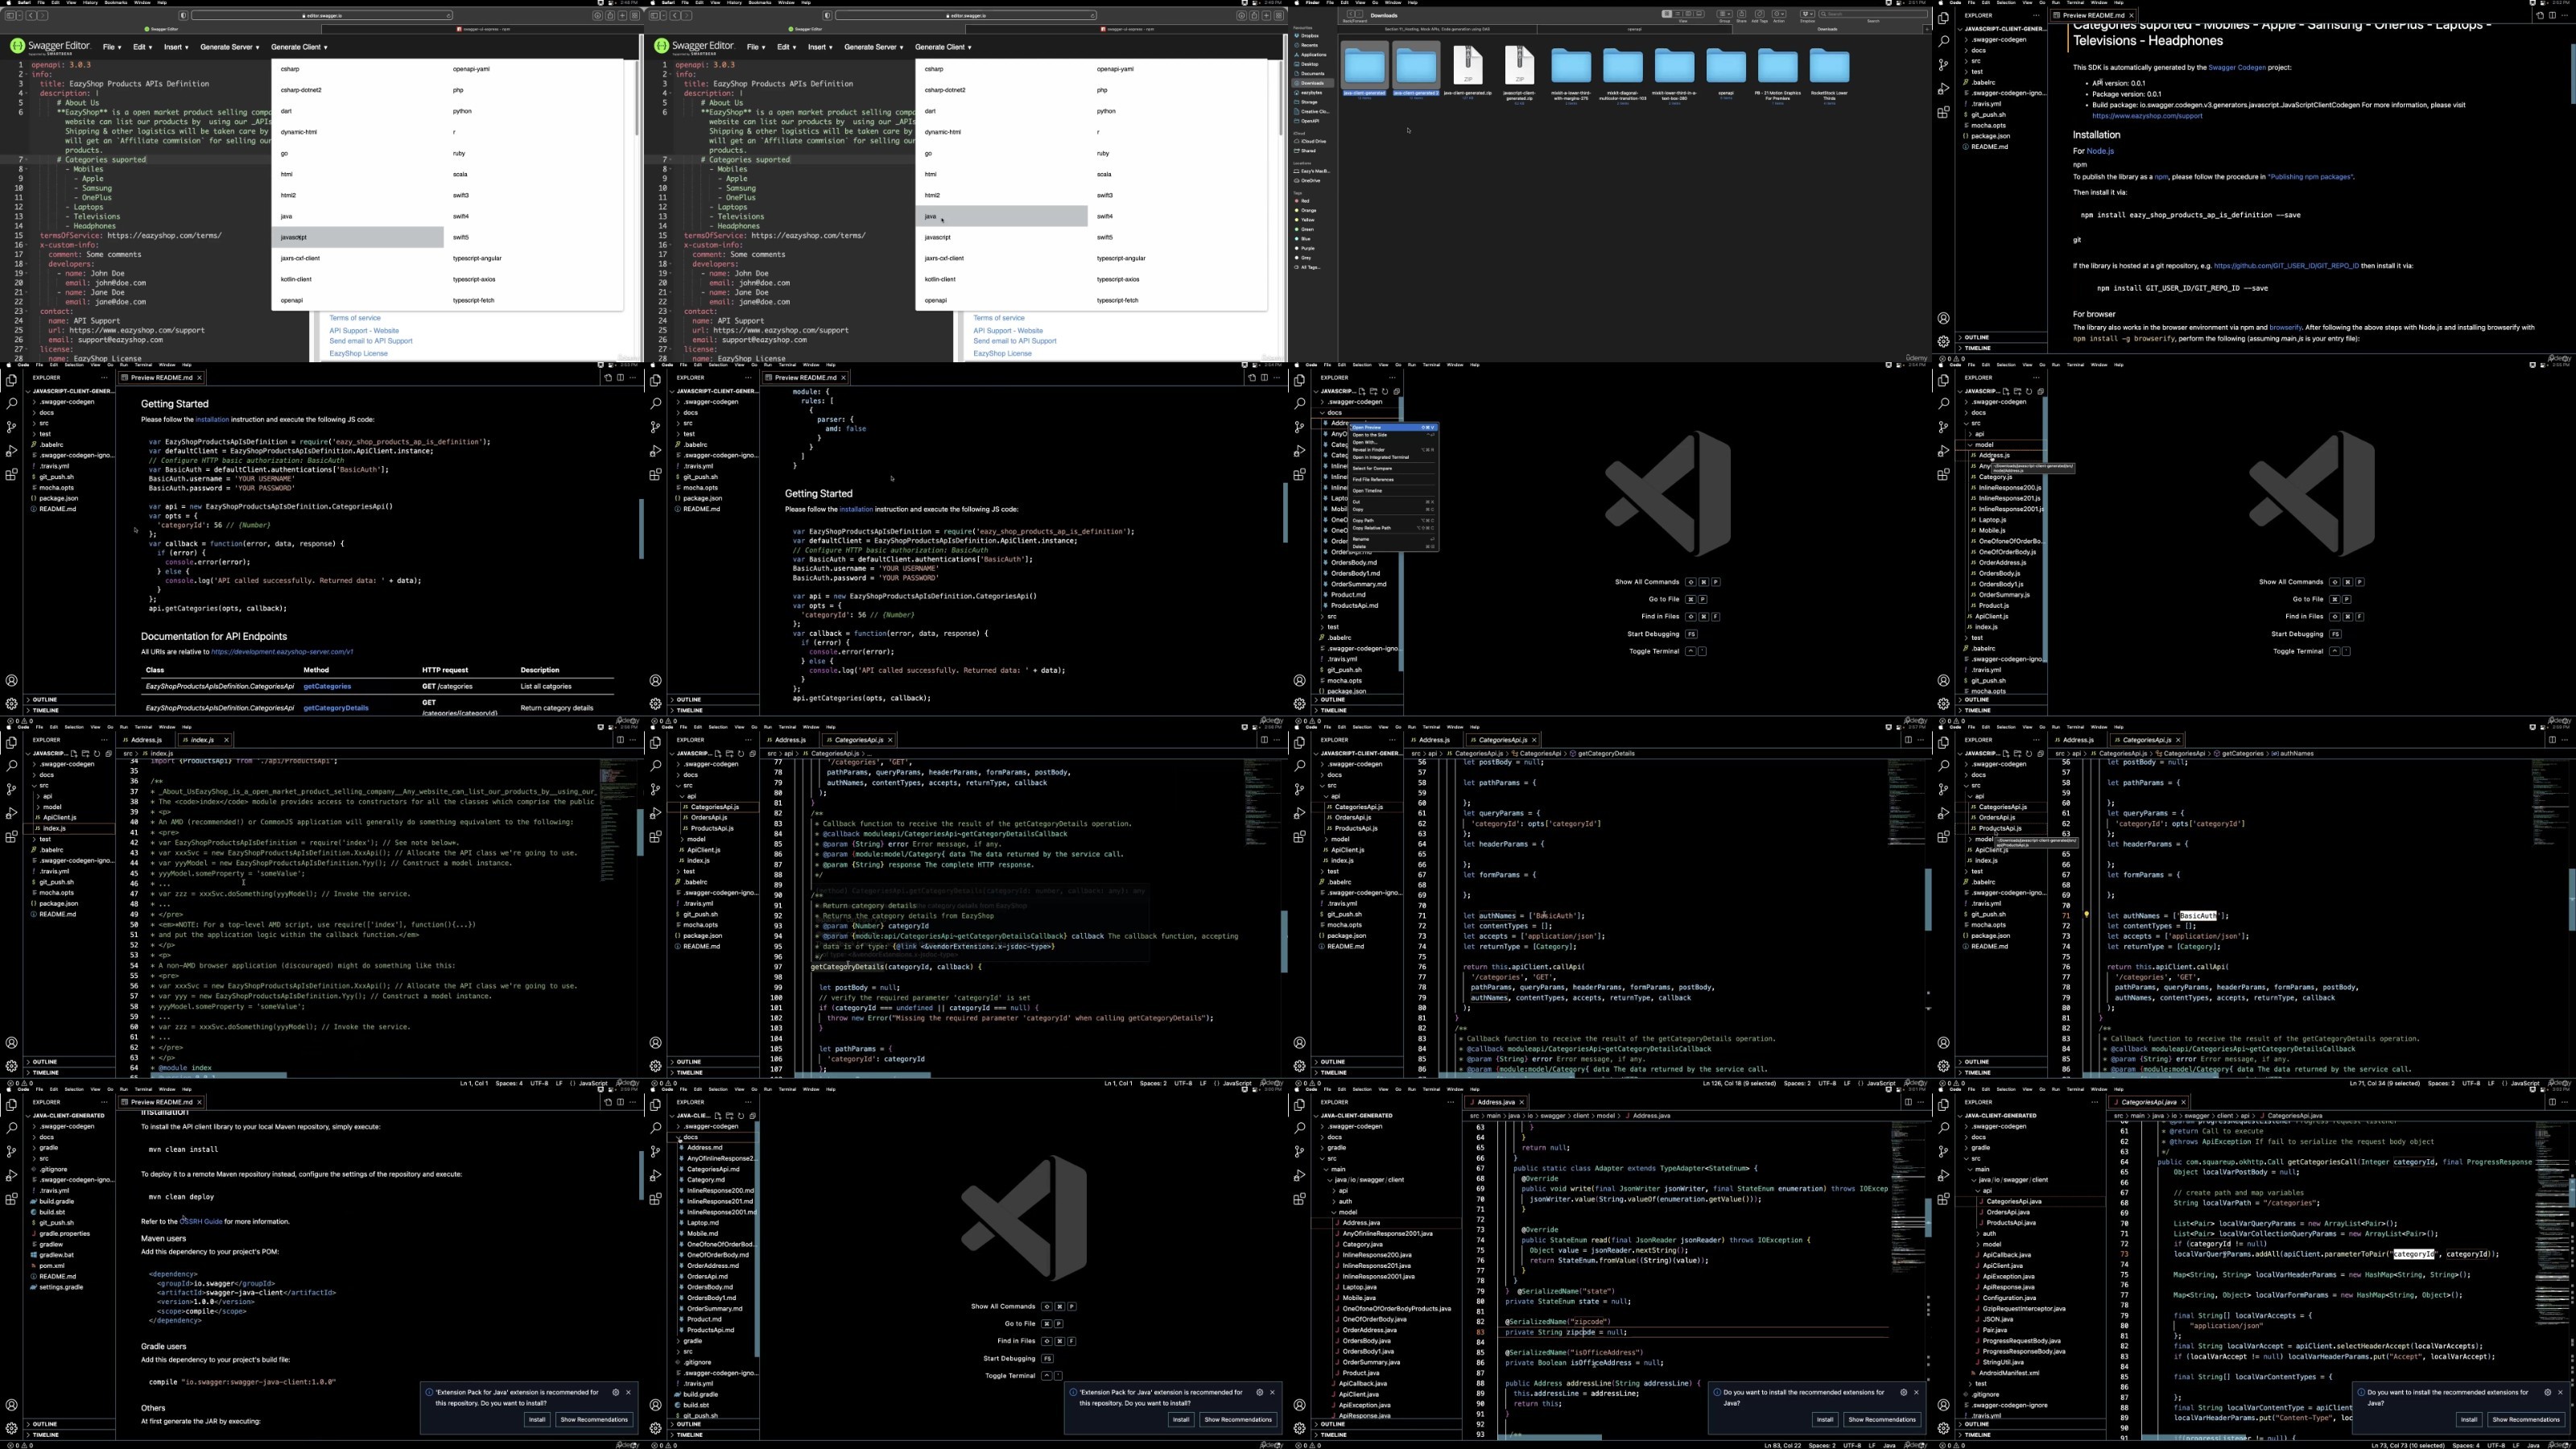Collapse the JAVA-CLIE root folder chevron
Screen dimensions: 2576x1449
pyautogui.click(x=673, y=1116)
